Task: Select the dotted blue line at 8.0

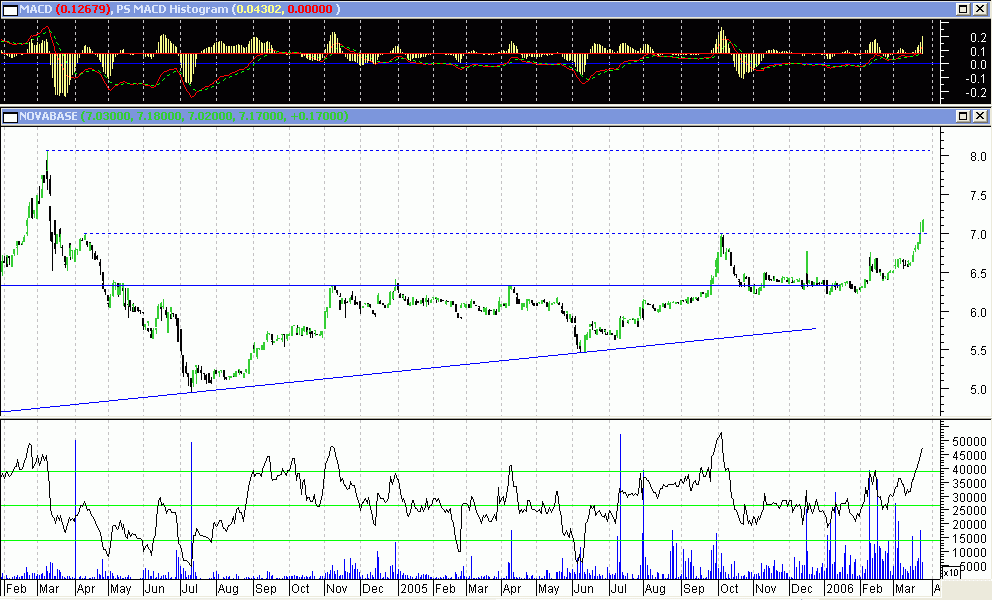Action: point(500,150)
